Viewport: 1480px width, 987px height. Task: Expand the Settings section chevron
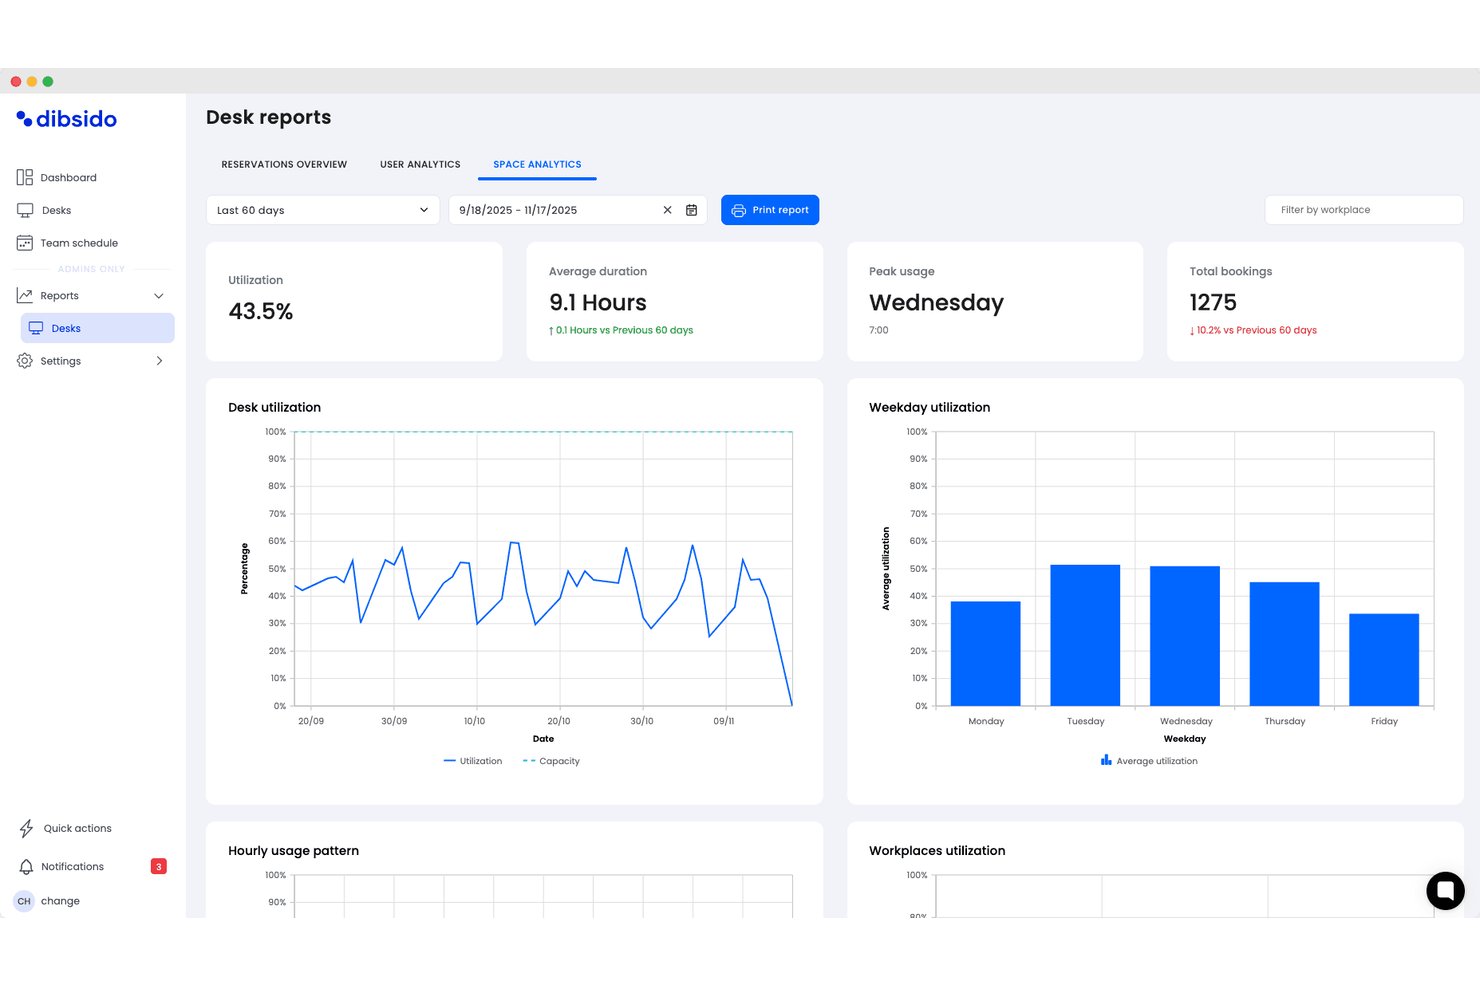click(159, 361)
